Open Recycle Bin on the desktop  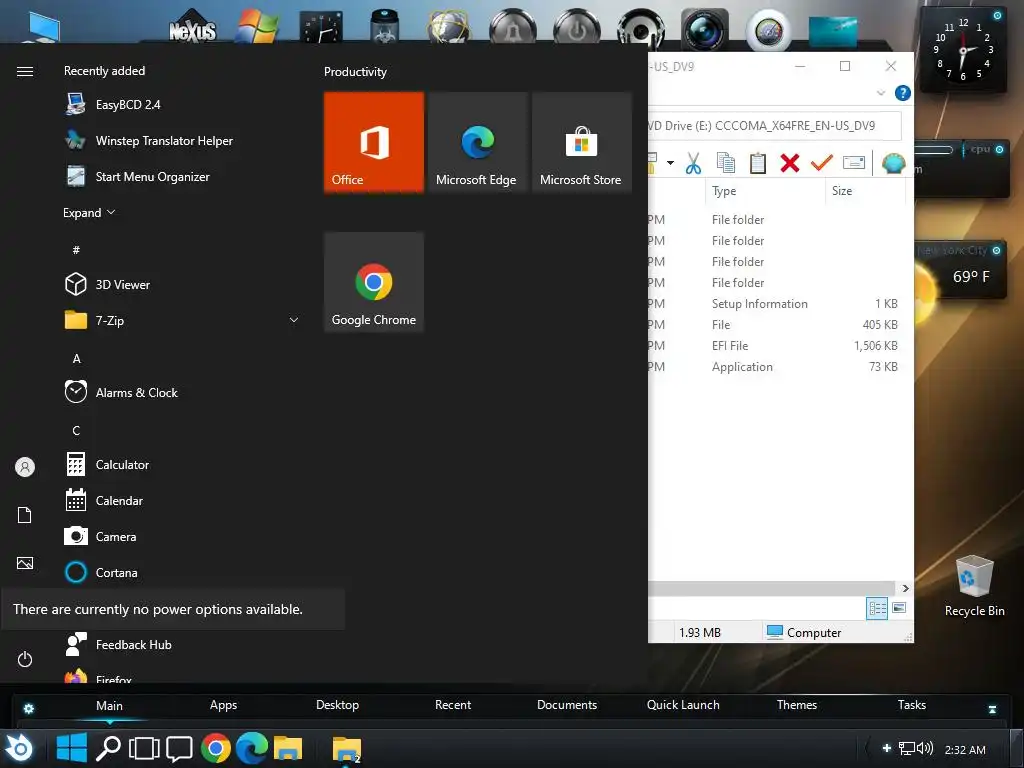tap(974, 586)
